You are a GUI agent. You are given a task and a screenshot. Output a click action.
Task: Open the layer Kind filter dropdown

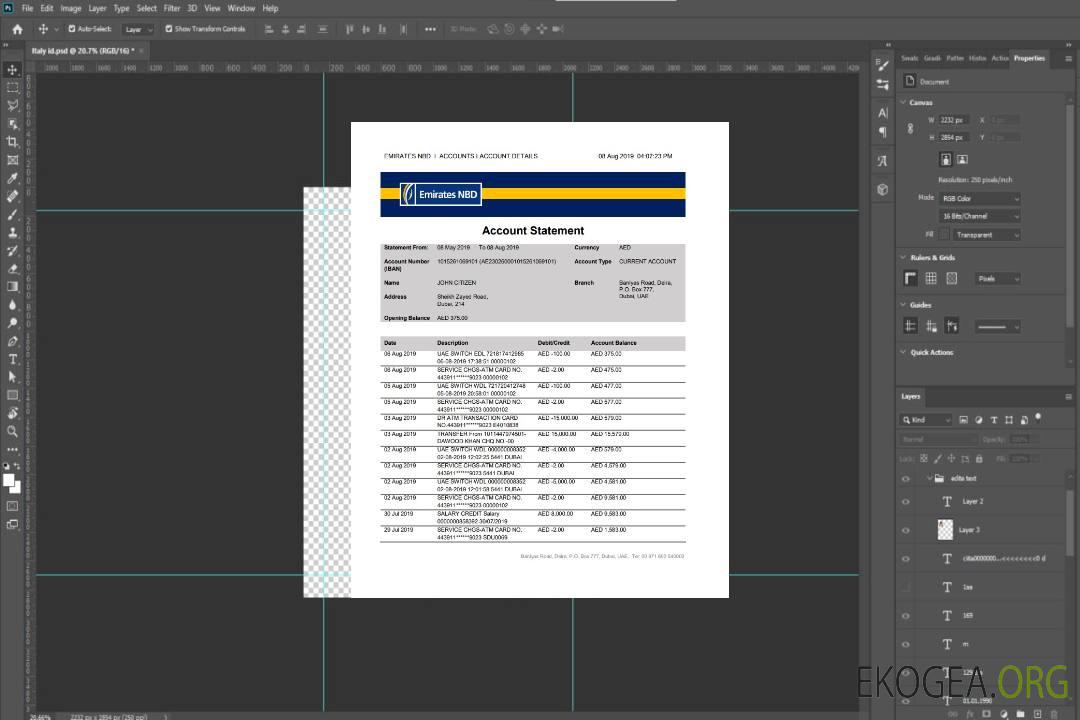pyautogui.click(x=926, y=420)
